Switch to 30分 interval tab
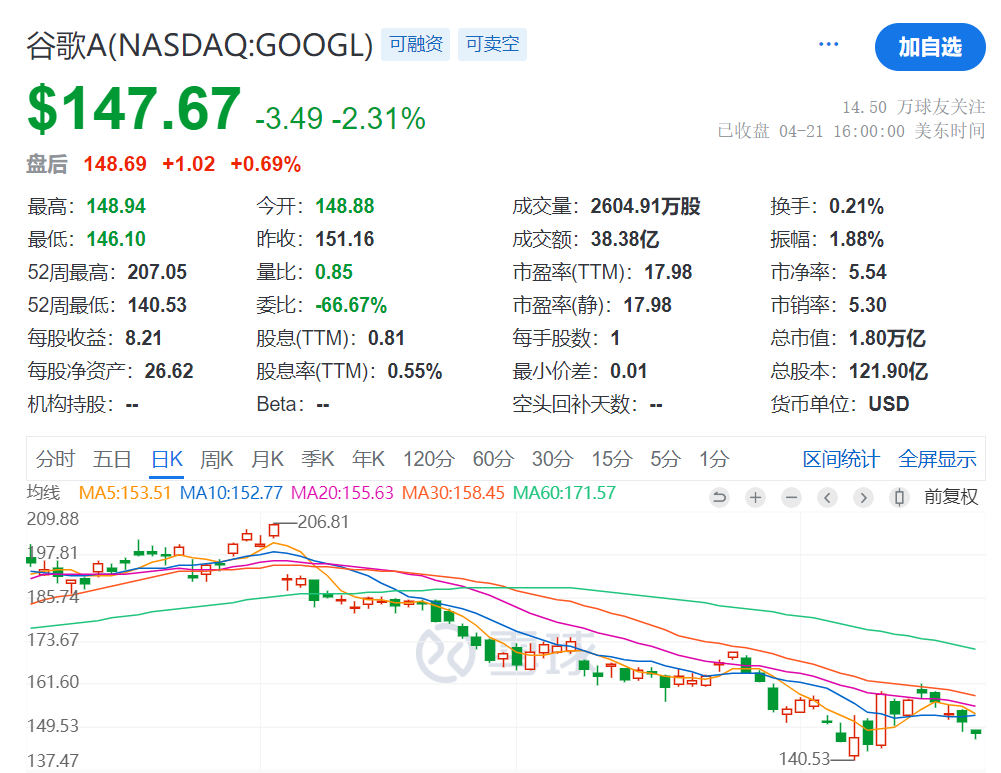The image size is (1001, 773). [x=552, y=459]
